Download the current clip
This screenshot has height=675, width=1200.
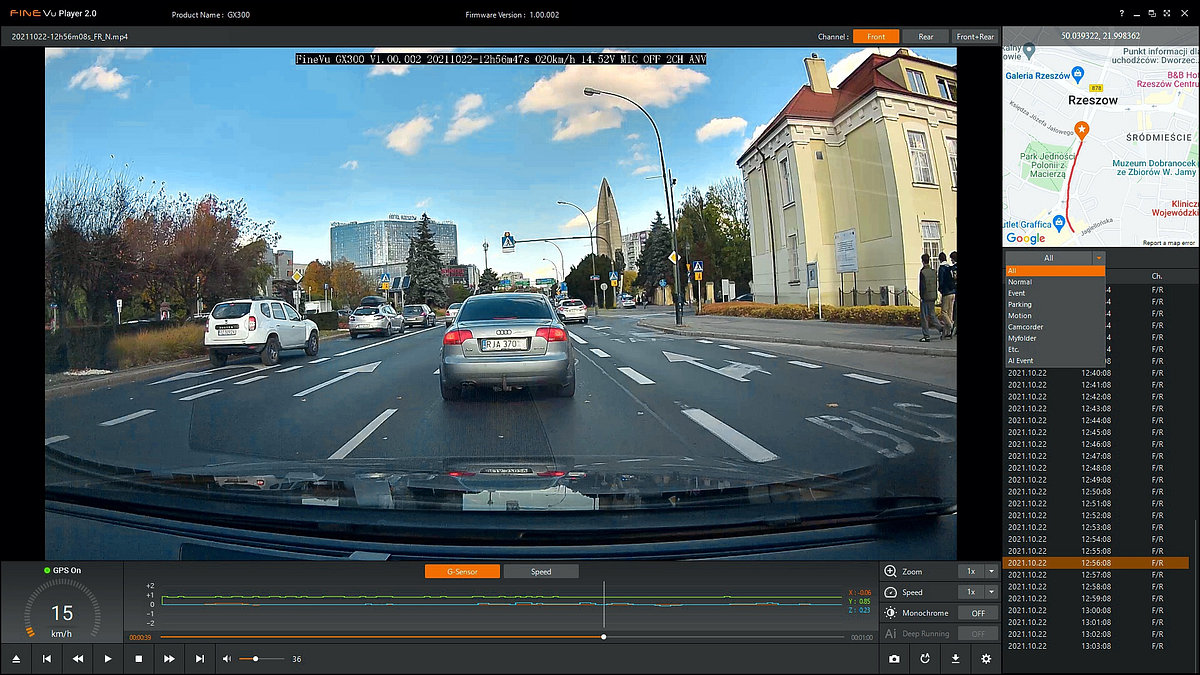[956, 659]
